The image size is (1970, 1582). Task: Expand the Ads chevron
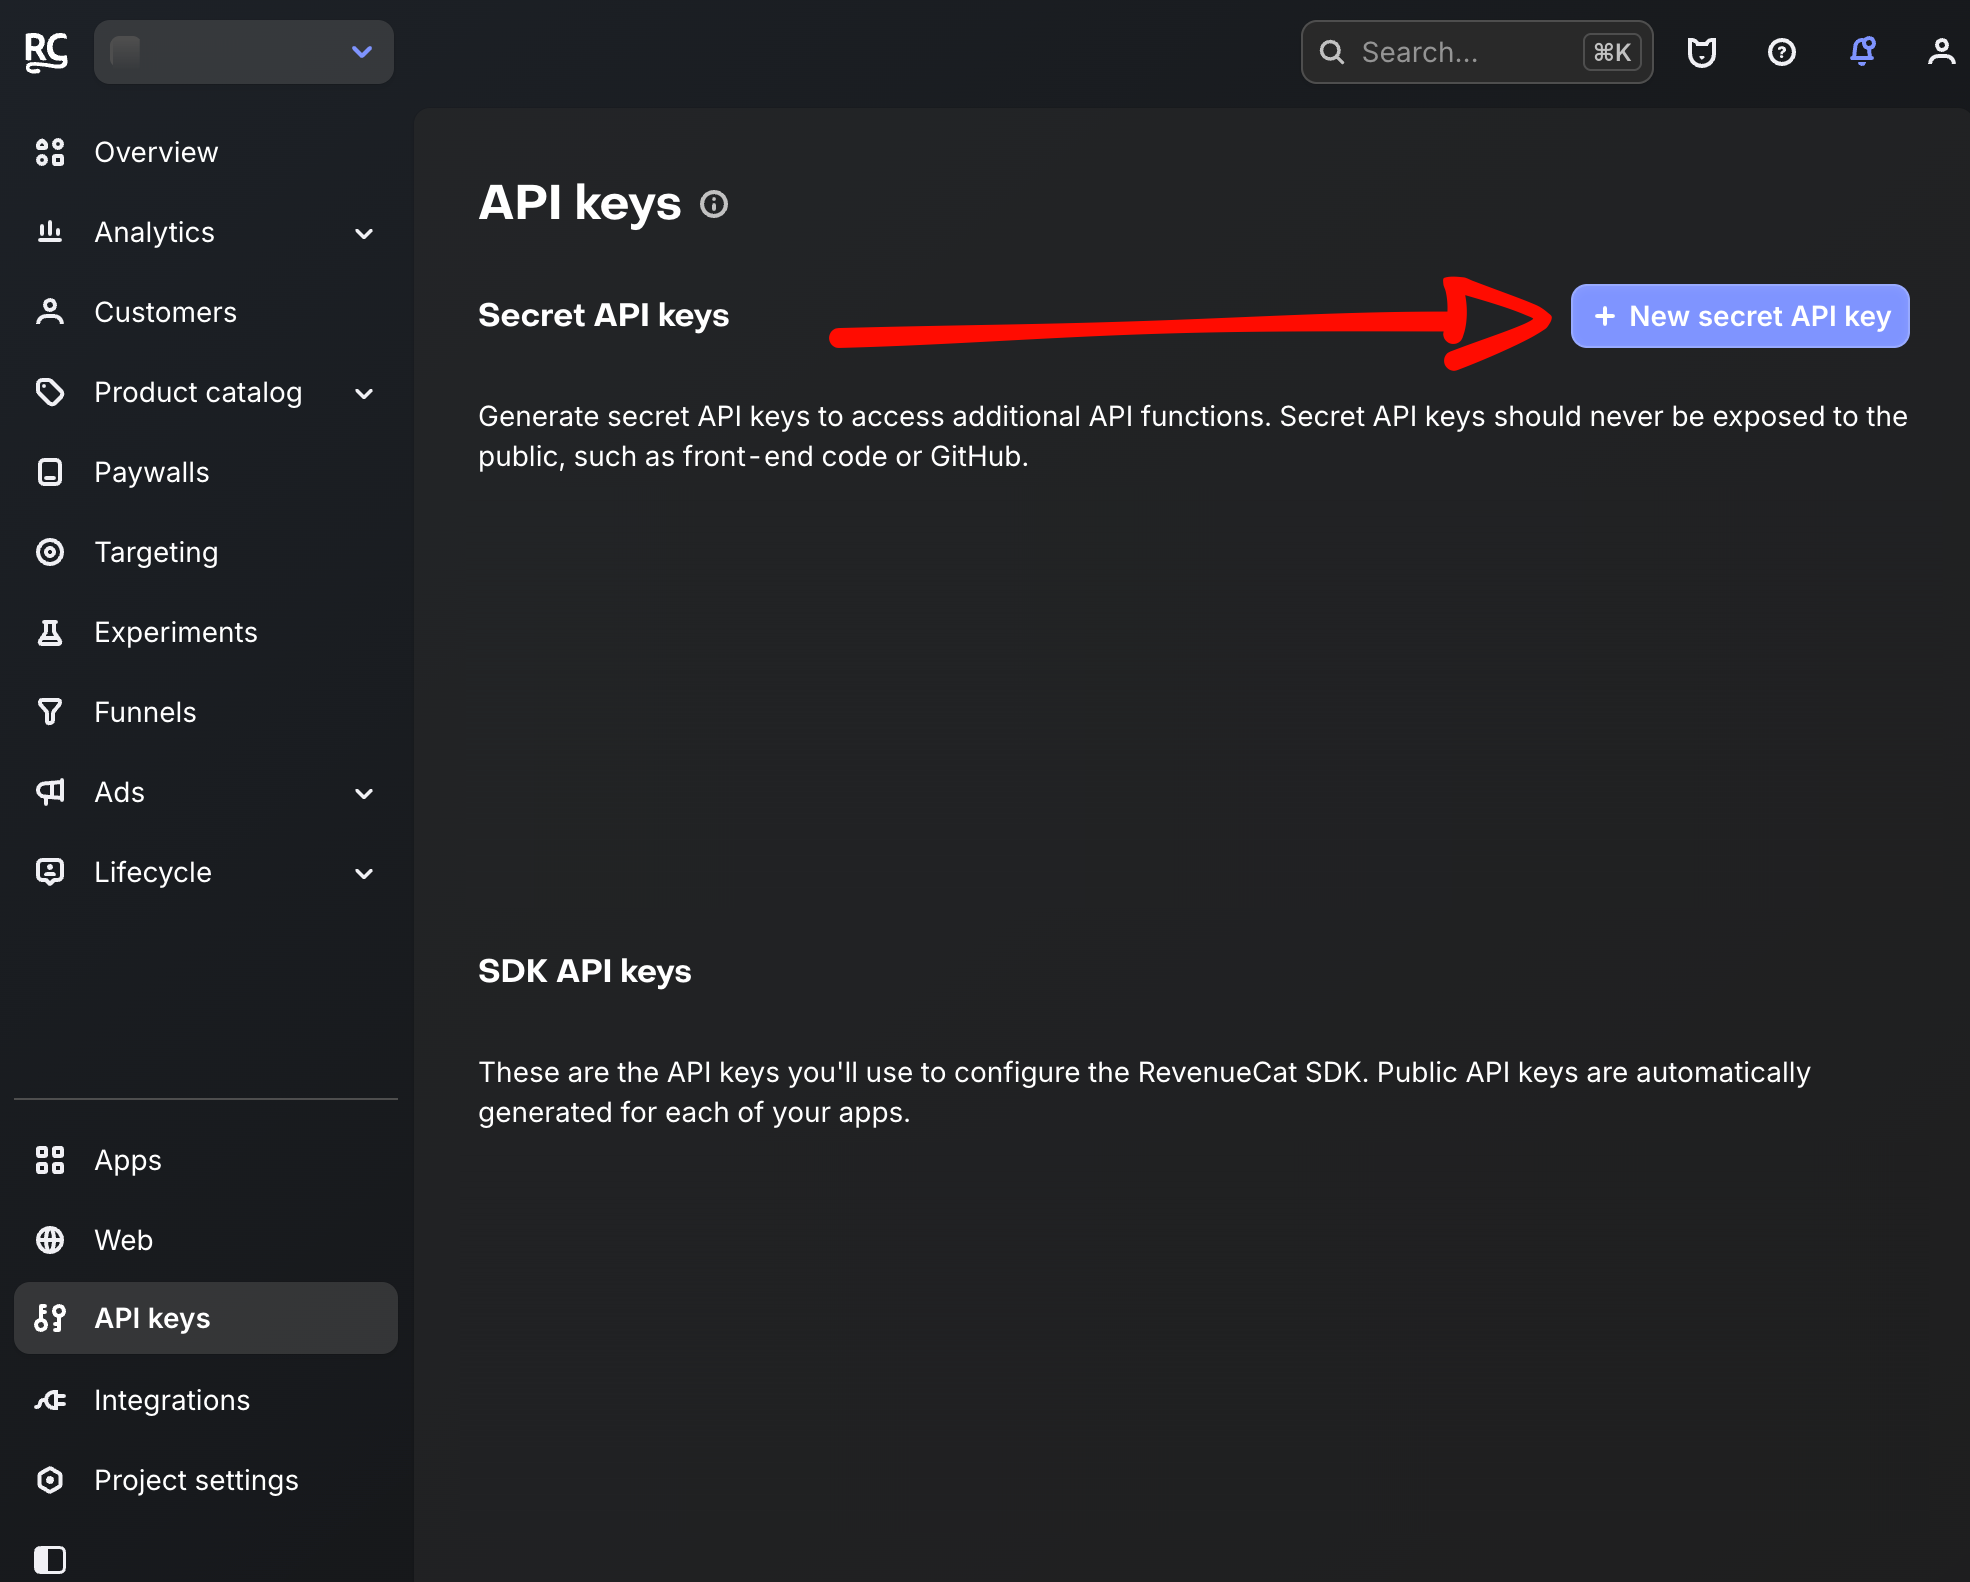coord(364,793)
